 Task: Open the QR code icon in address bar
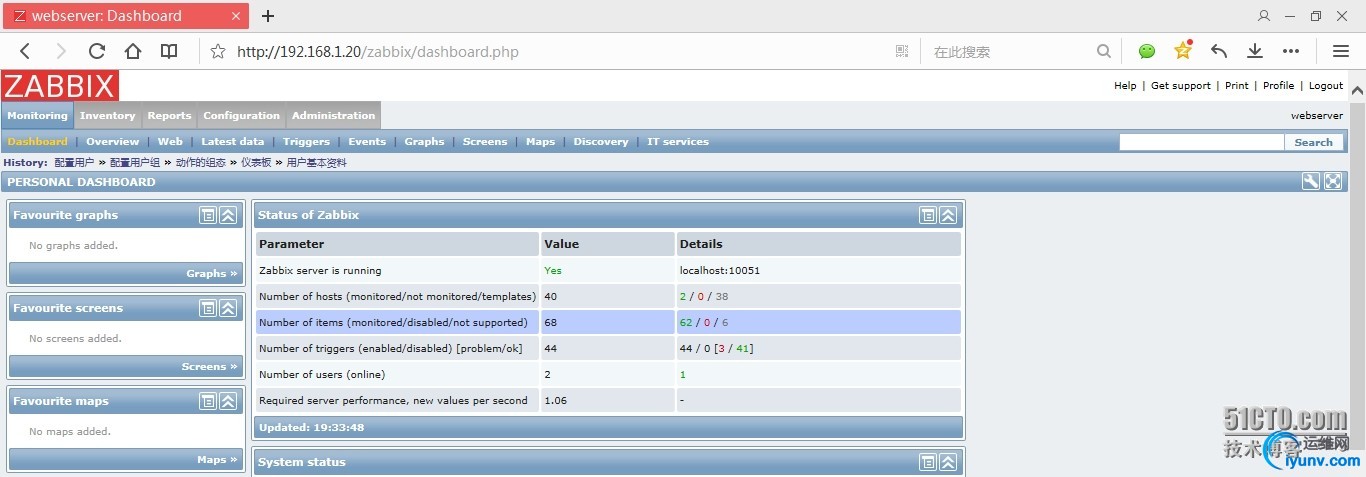[x=902, y=51]
